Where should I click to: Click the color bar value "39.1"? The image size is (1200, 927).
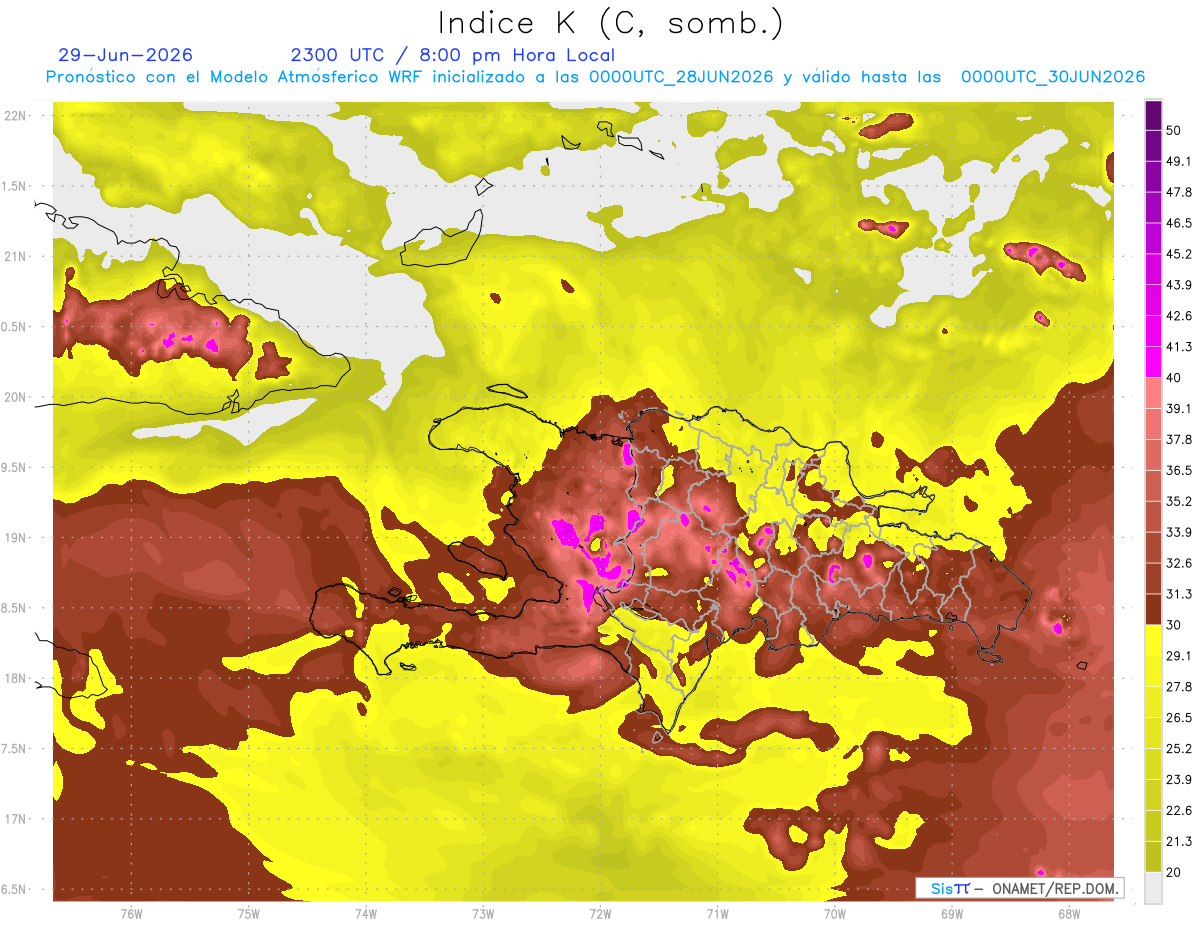(1180, 408)
